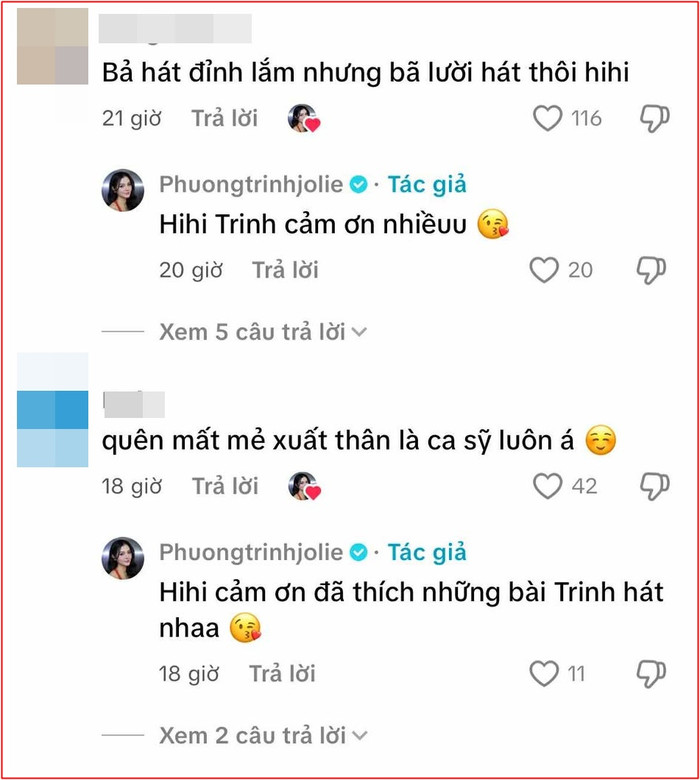Open first Phuongtrinhjolie avatar in replies
The image size is (700, 780).
(x=123, y=190)
